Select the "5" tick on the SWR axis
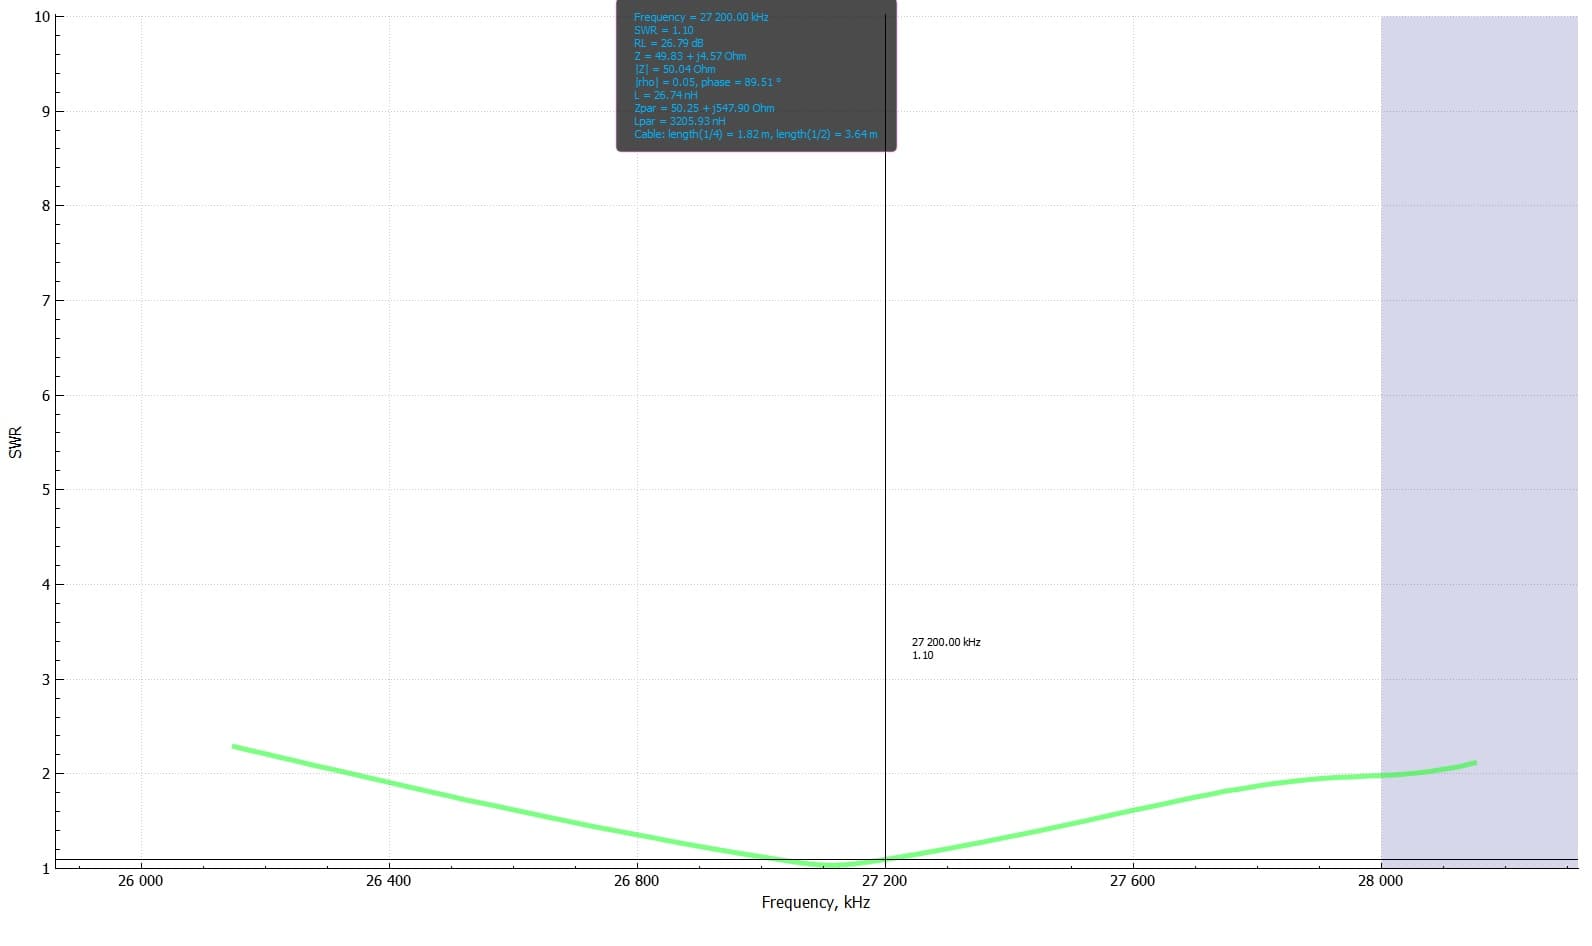The width and height of the screenshot is (1592, 946). tap(46, 490)
